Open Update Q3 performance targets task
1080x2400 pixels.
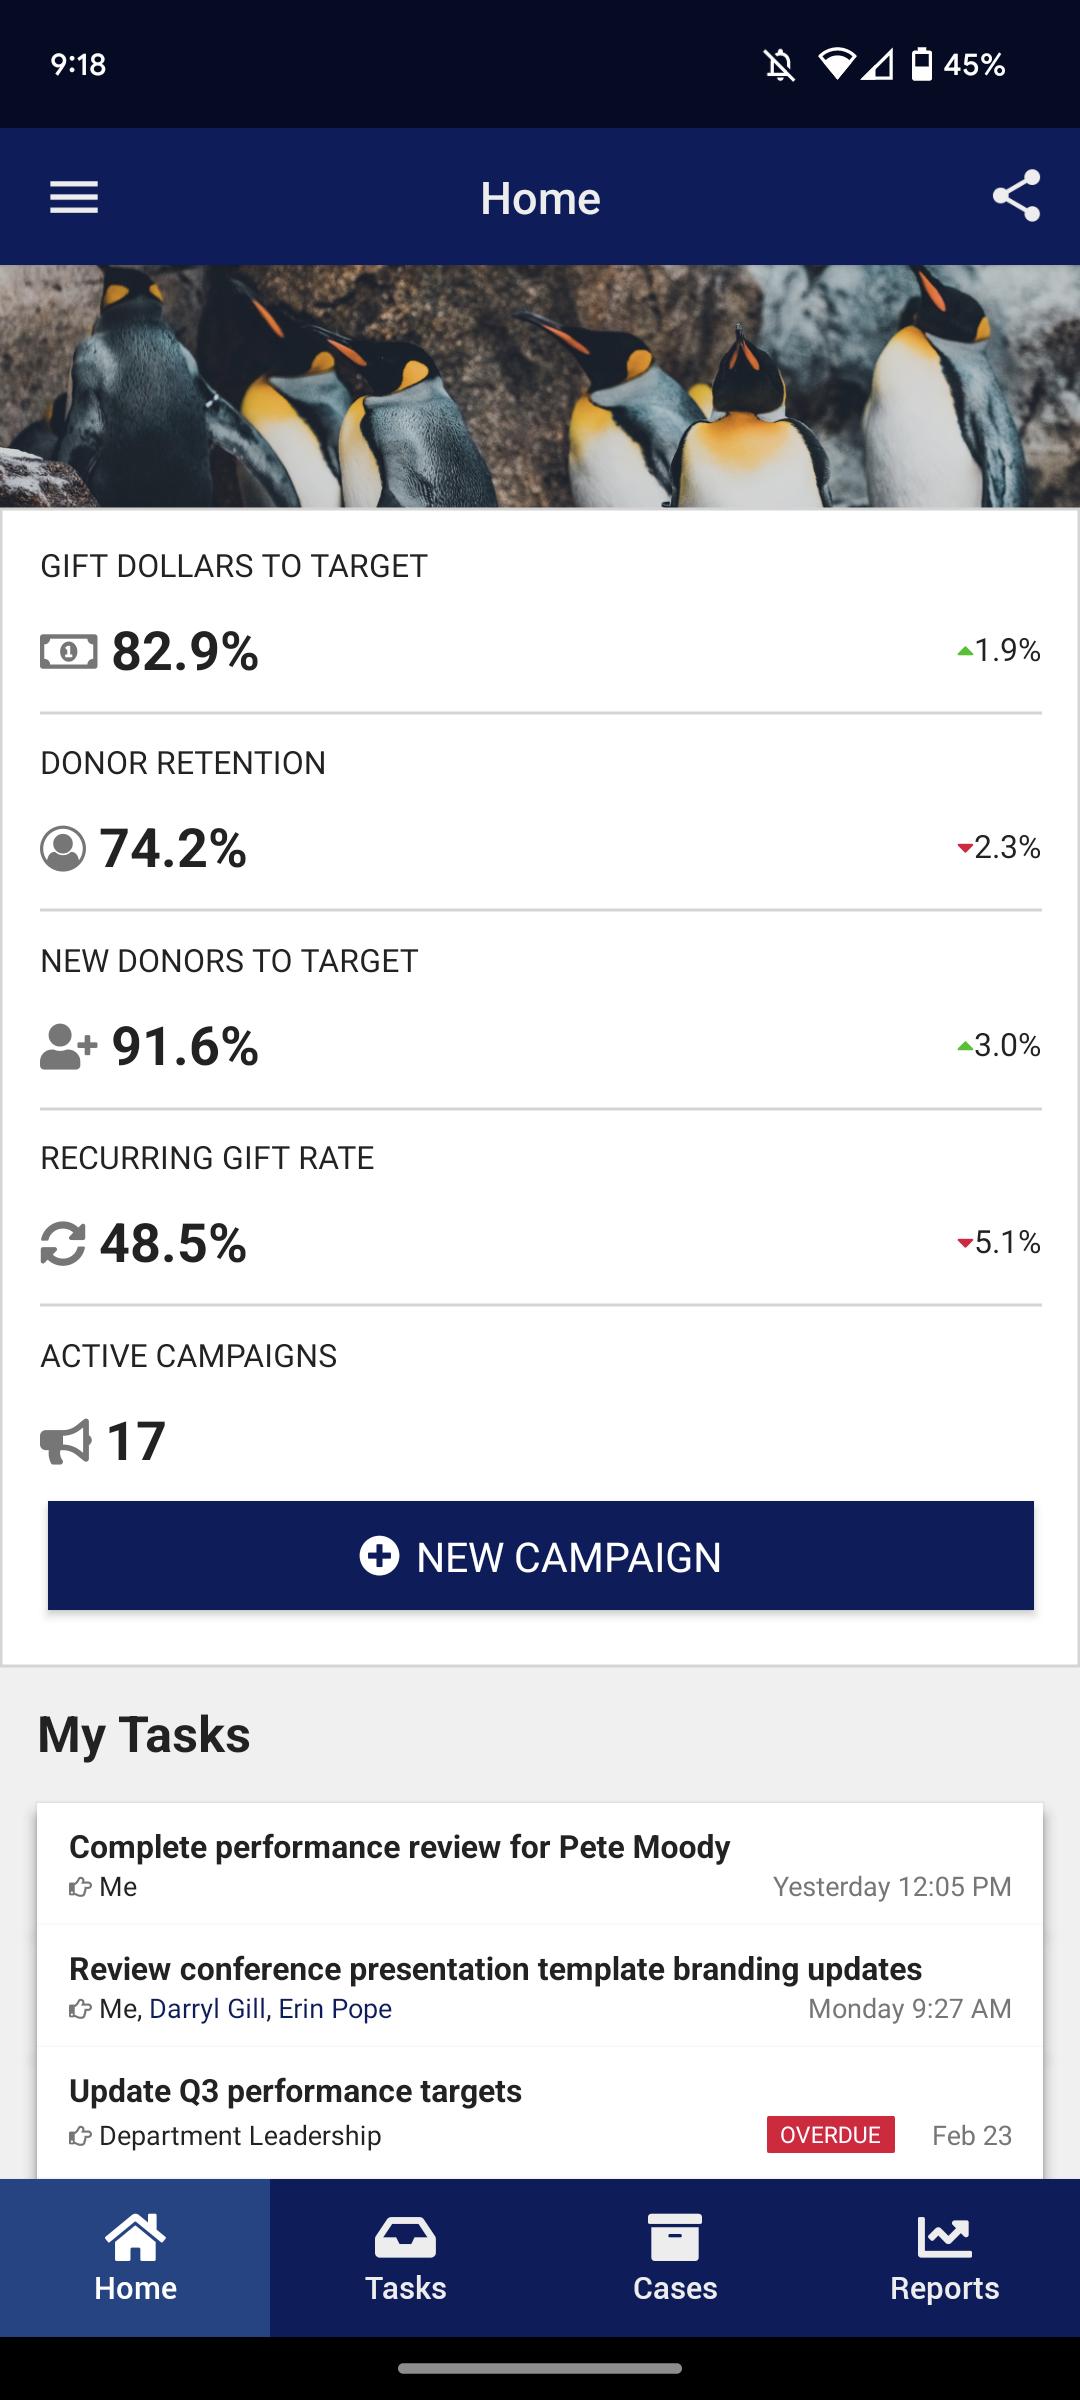(x=540, y=2112)
